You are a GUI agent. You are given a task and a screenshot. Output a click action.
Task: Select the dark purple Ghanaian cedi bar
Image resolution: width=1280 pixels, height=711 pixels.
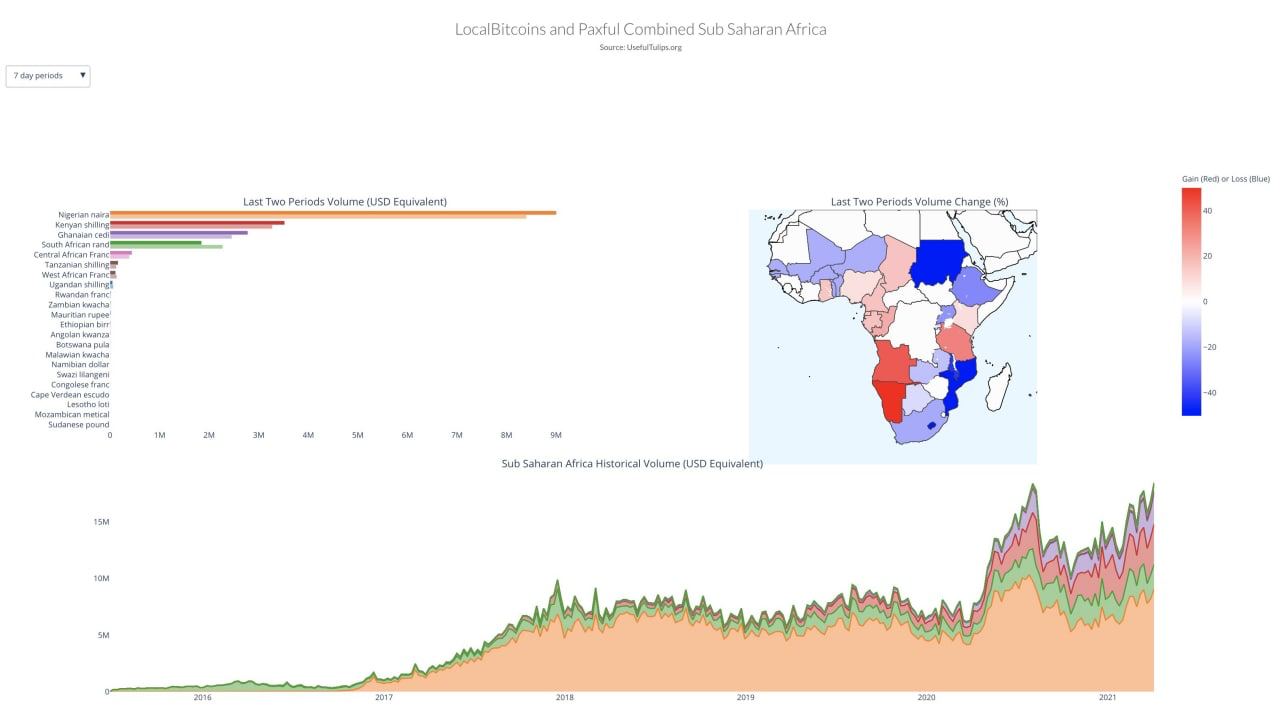click(x=179, y=232)
